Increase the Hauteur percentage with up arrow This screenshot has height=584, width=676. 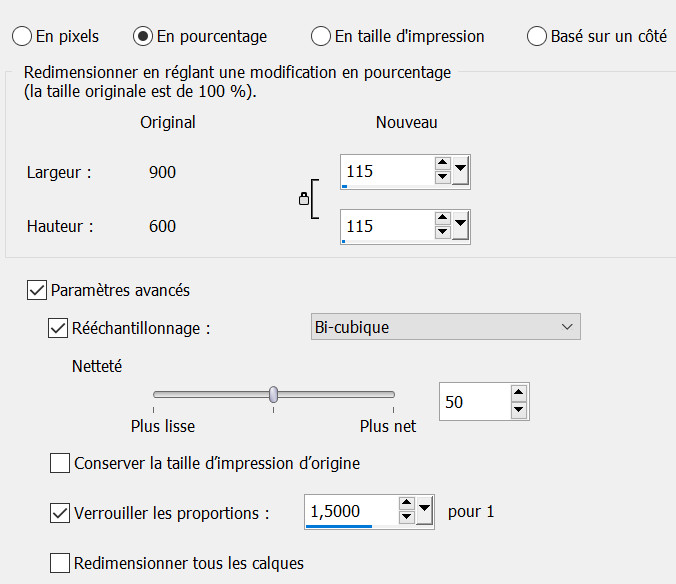(443, 219)
